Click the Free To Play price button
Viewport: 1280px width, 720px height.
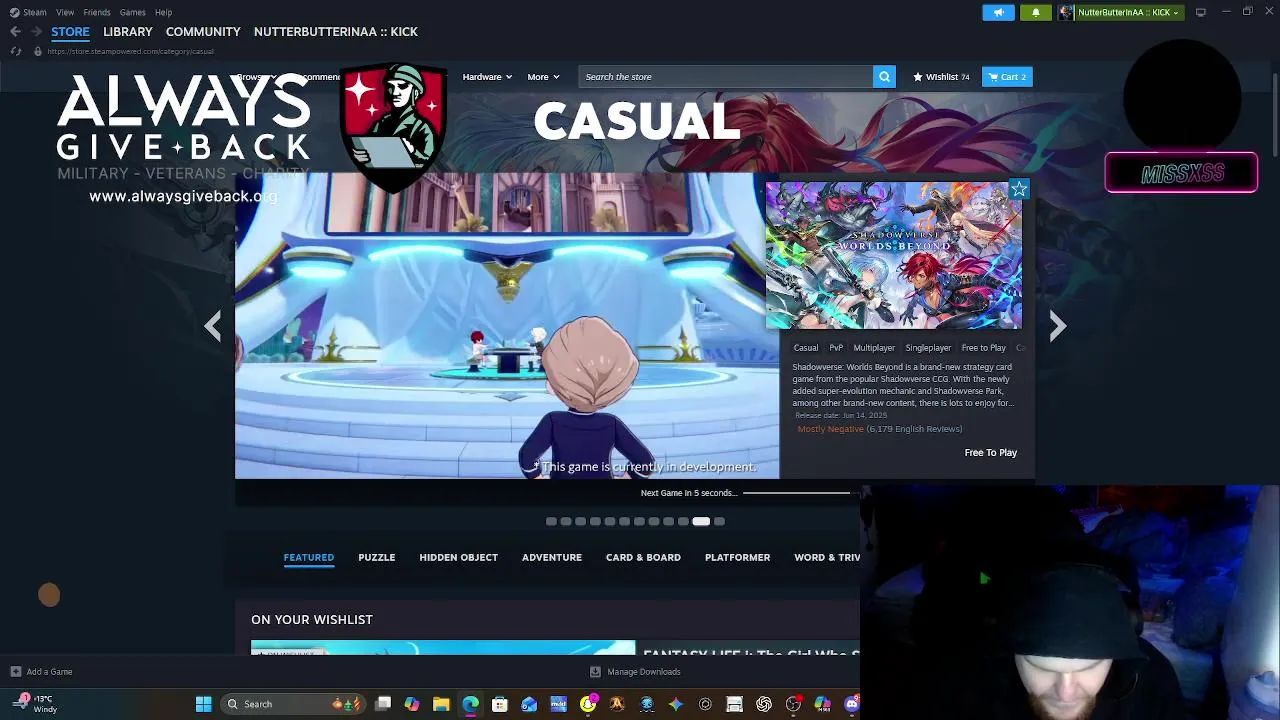click(990, 453)
